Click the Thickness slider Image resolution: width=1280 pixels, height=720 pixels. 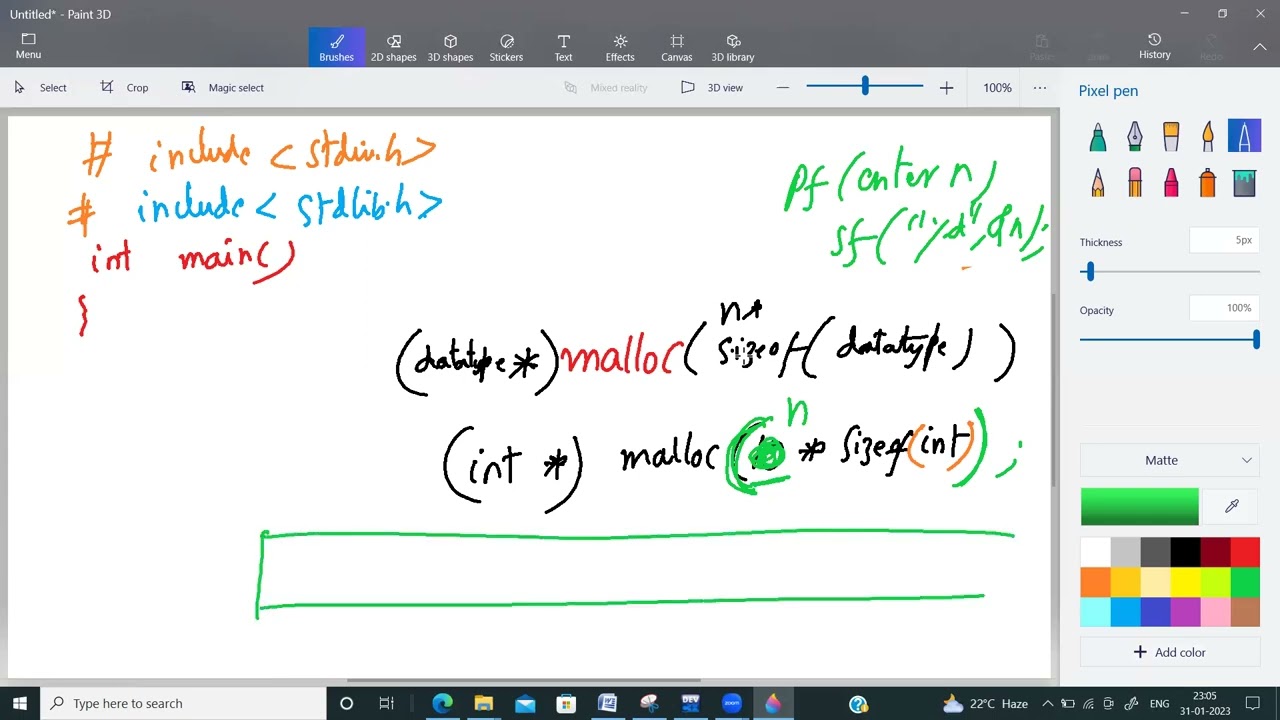point(1170,272)
